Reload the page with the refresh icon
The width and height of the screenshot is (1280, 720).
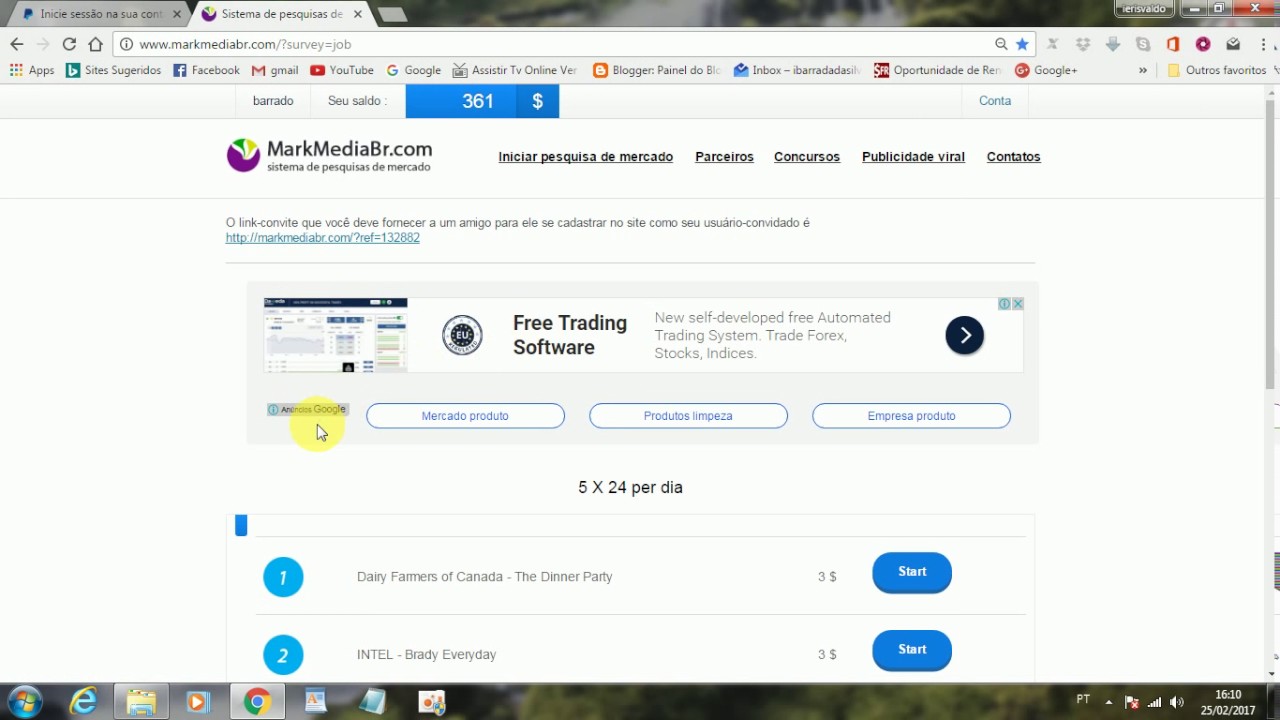point(69,44)
